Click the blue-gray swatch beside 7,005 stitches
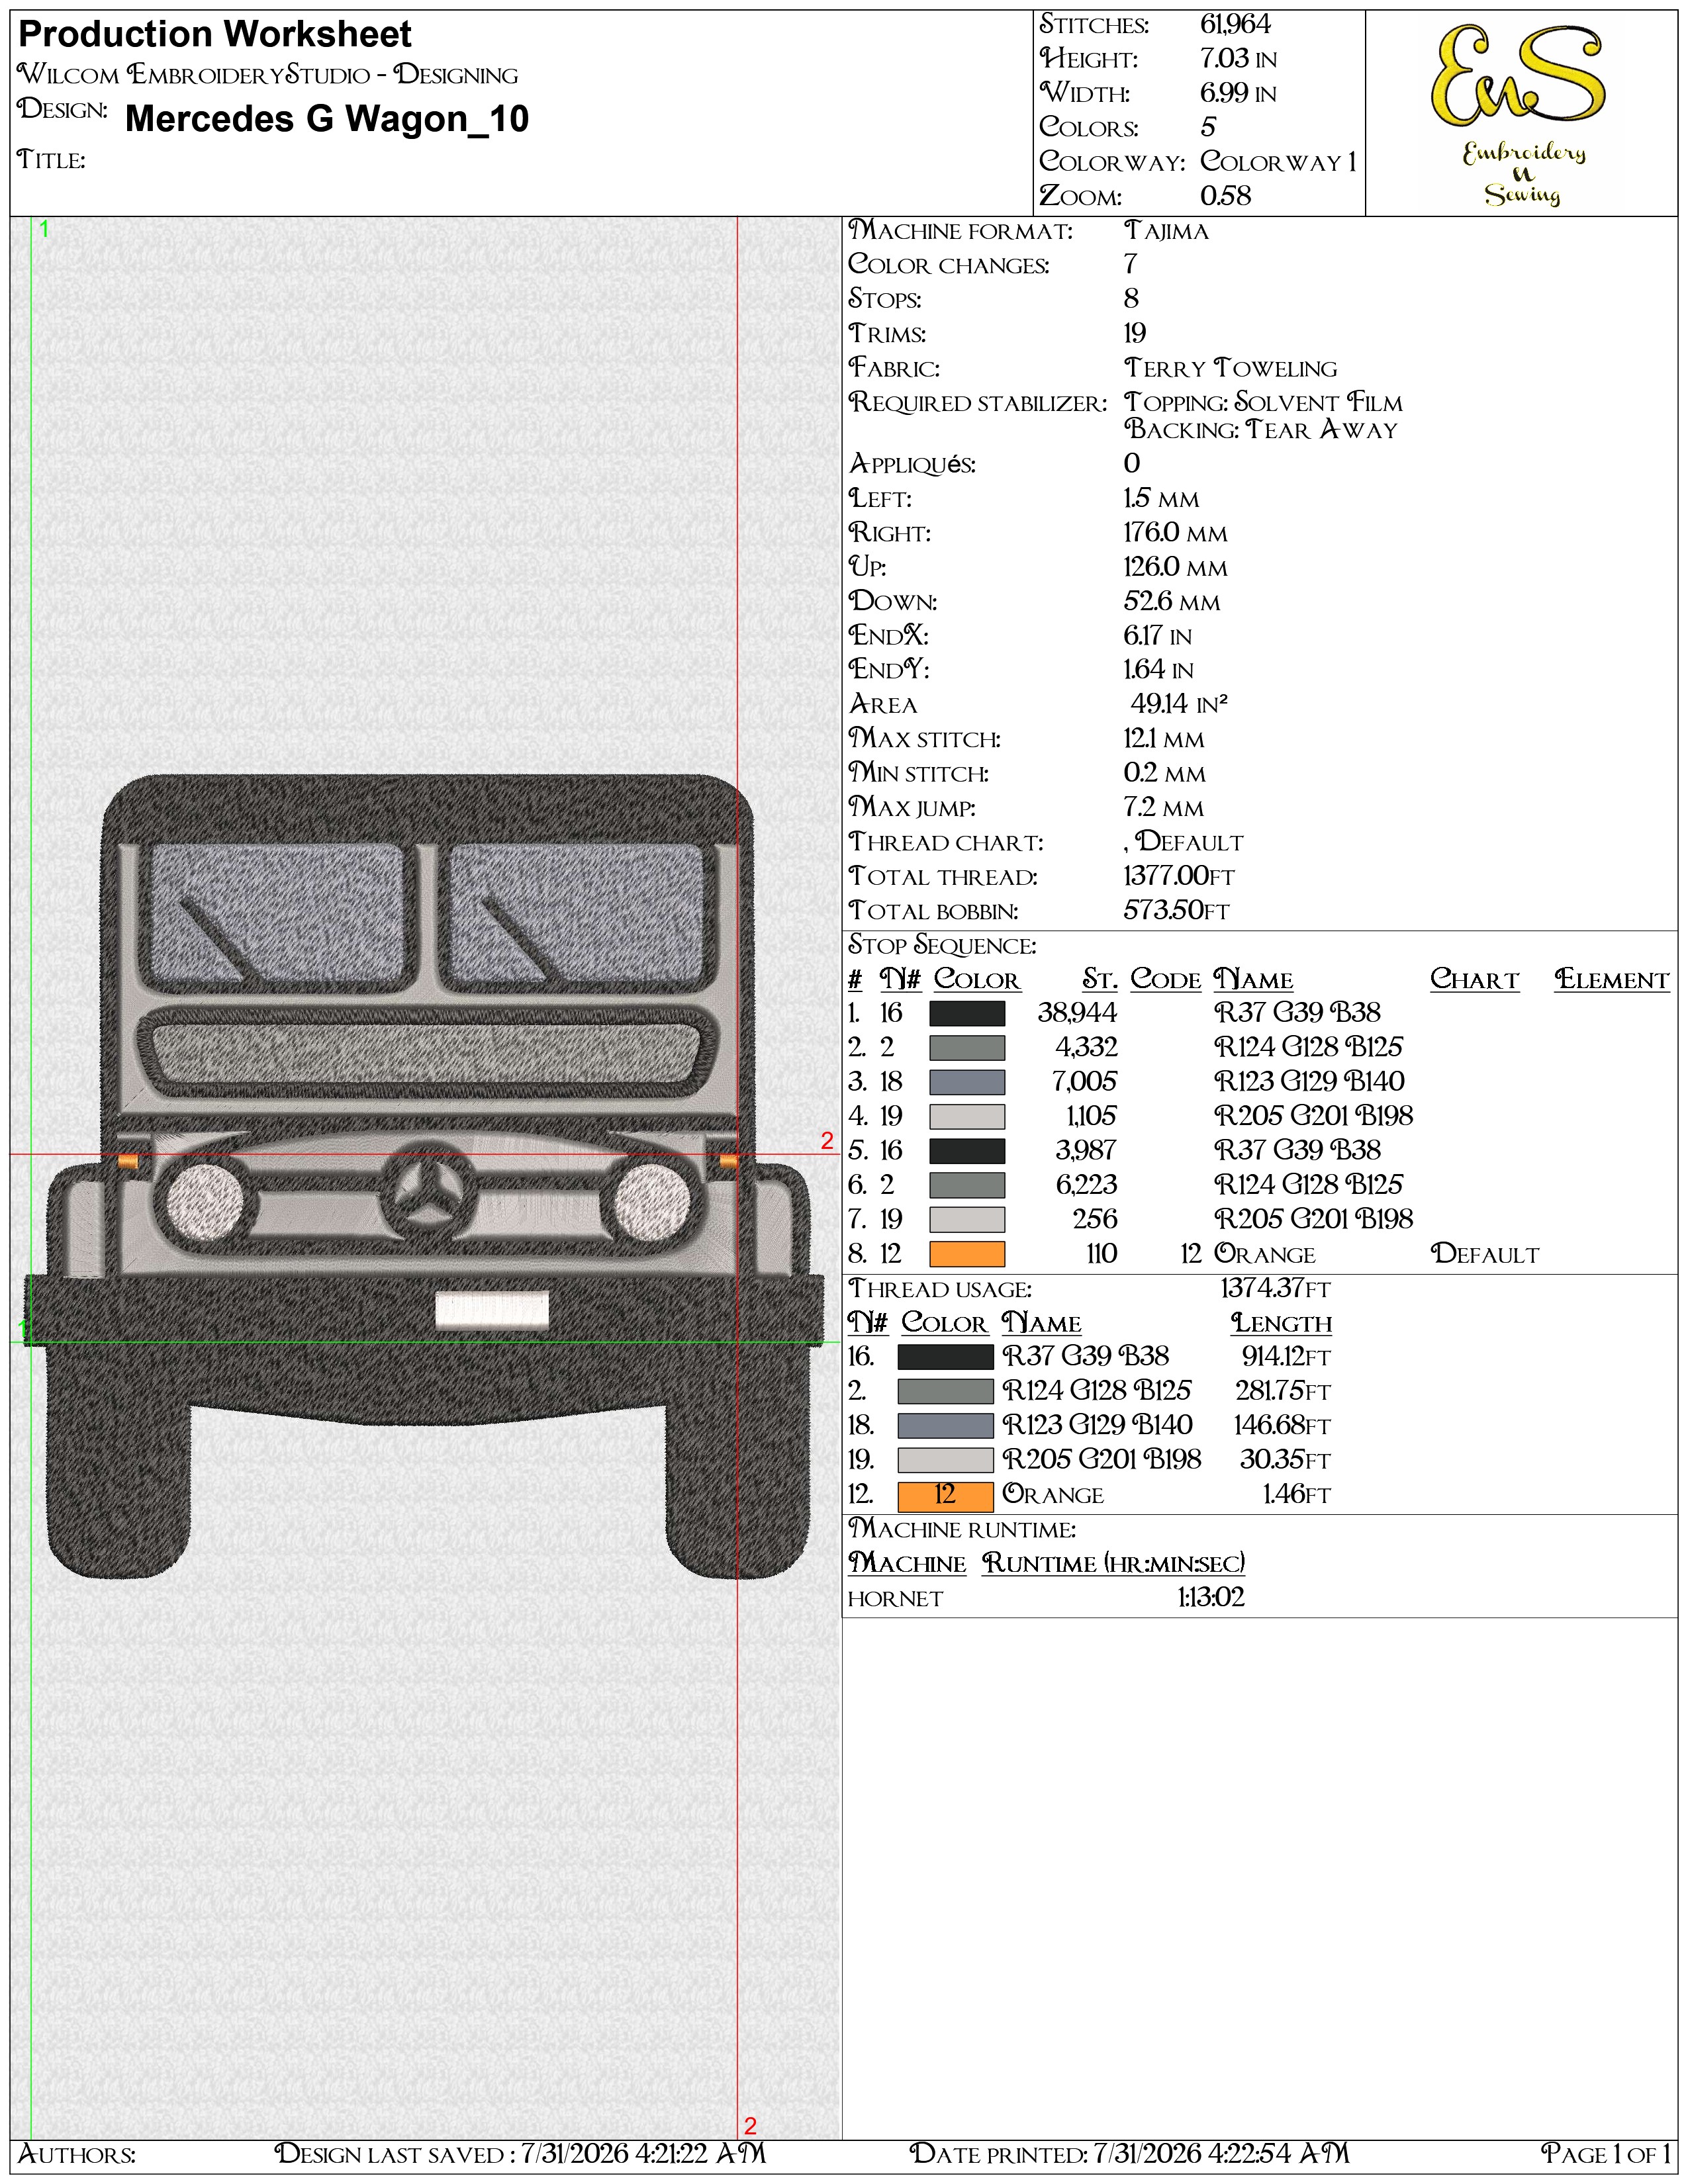The height and width of the screenshot is (2184, 1688). [967, 1082]
